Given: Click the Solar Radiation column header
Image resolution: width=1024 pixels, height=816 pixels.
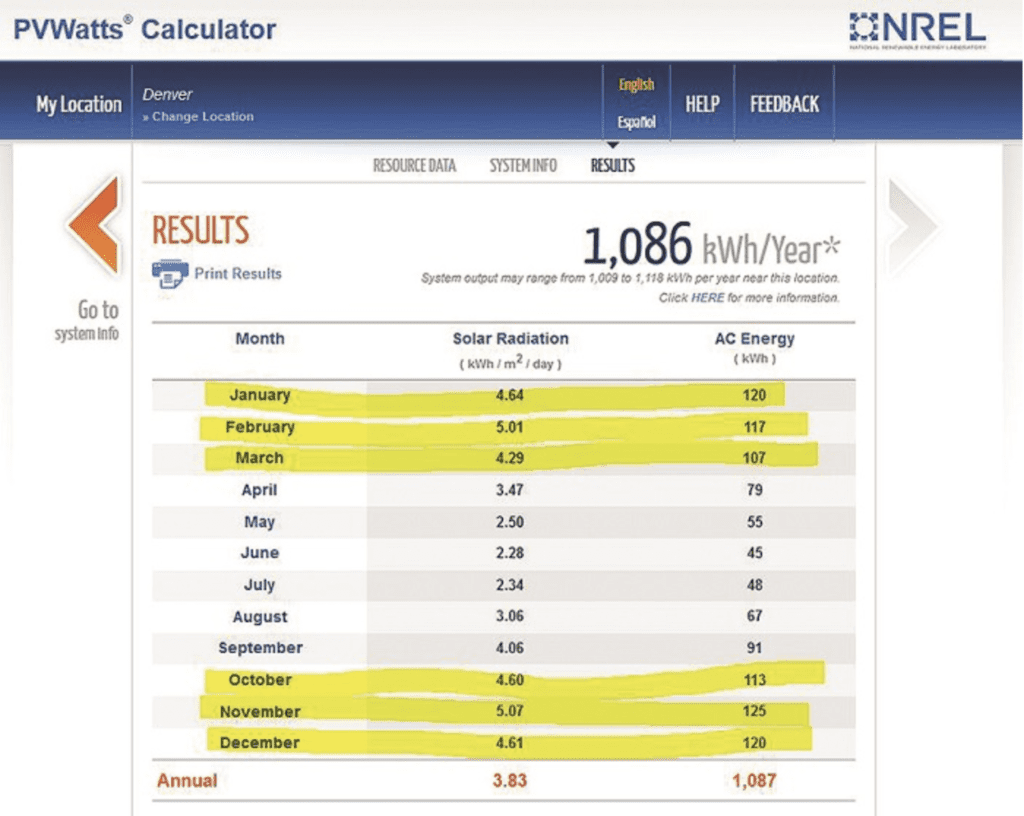Looking at the screenshot, I should click(x=511, y=339).
